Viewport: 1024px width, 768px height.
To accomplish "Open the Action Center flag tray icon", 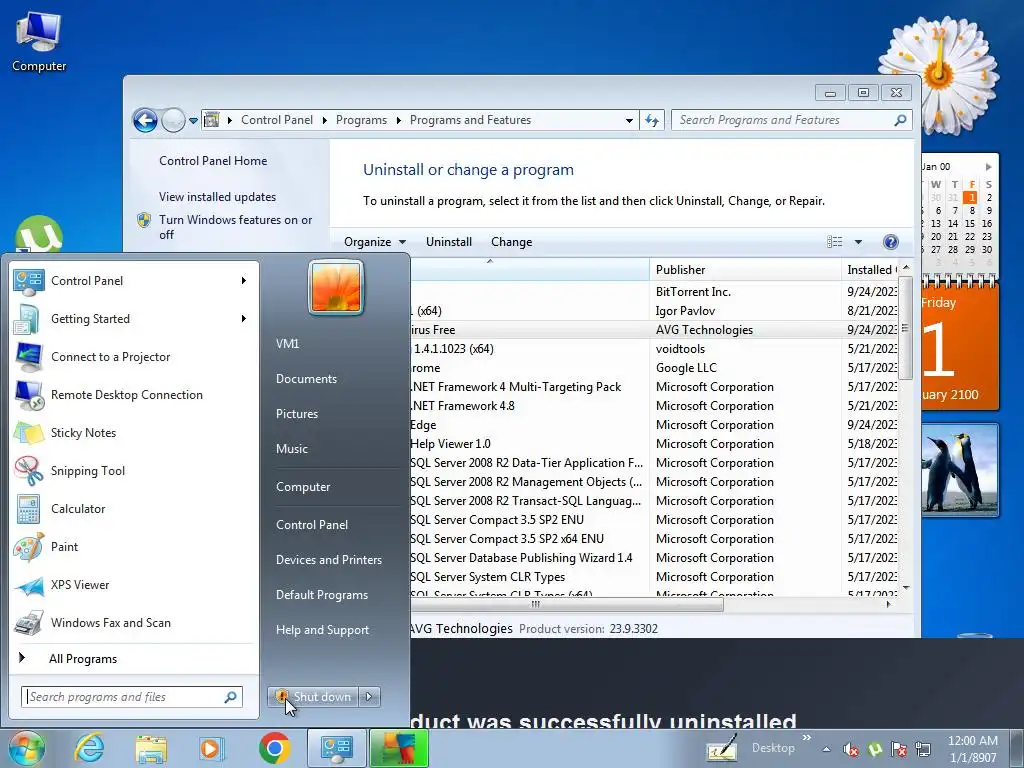I will coord(899,749).
